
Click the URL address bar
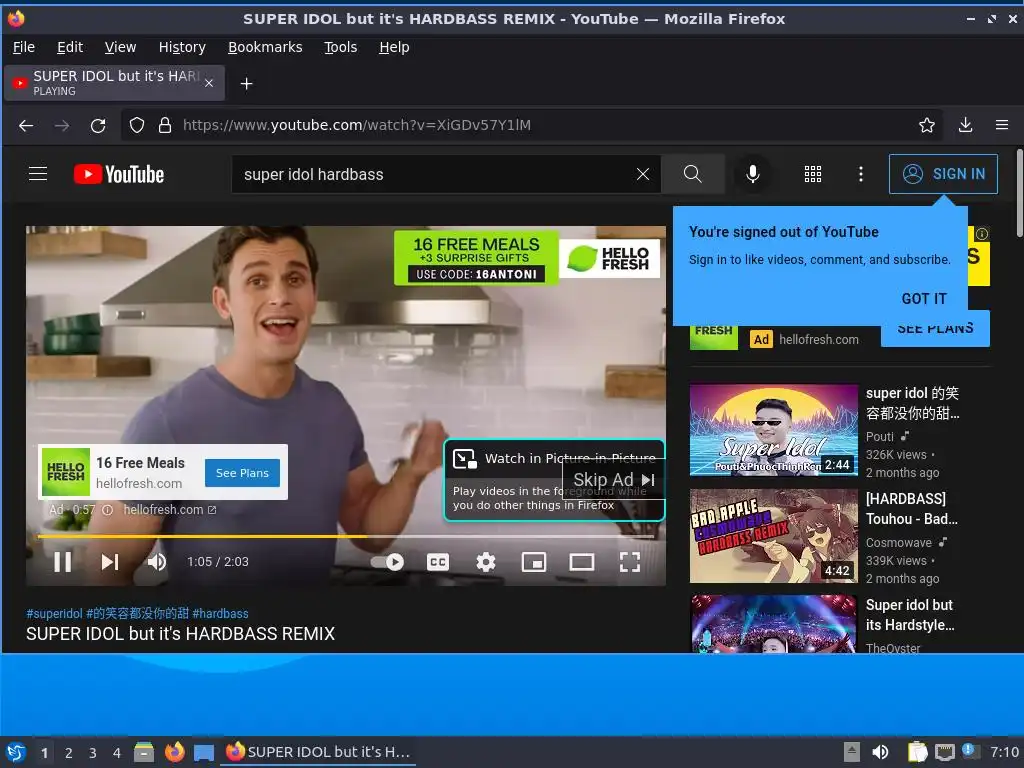pyautogui.click(x=532, y=125)
